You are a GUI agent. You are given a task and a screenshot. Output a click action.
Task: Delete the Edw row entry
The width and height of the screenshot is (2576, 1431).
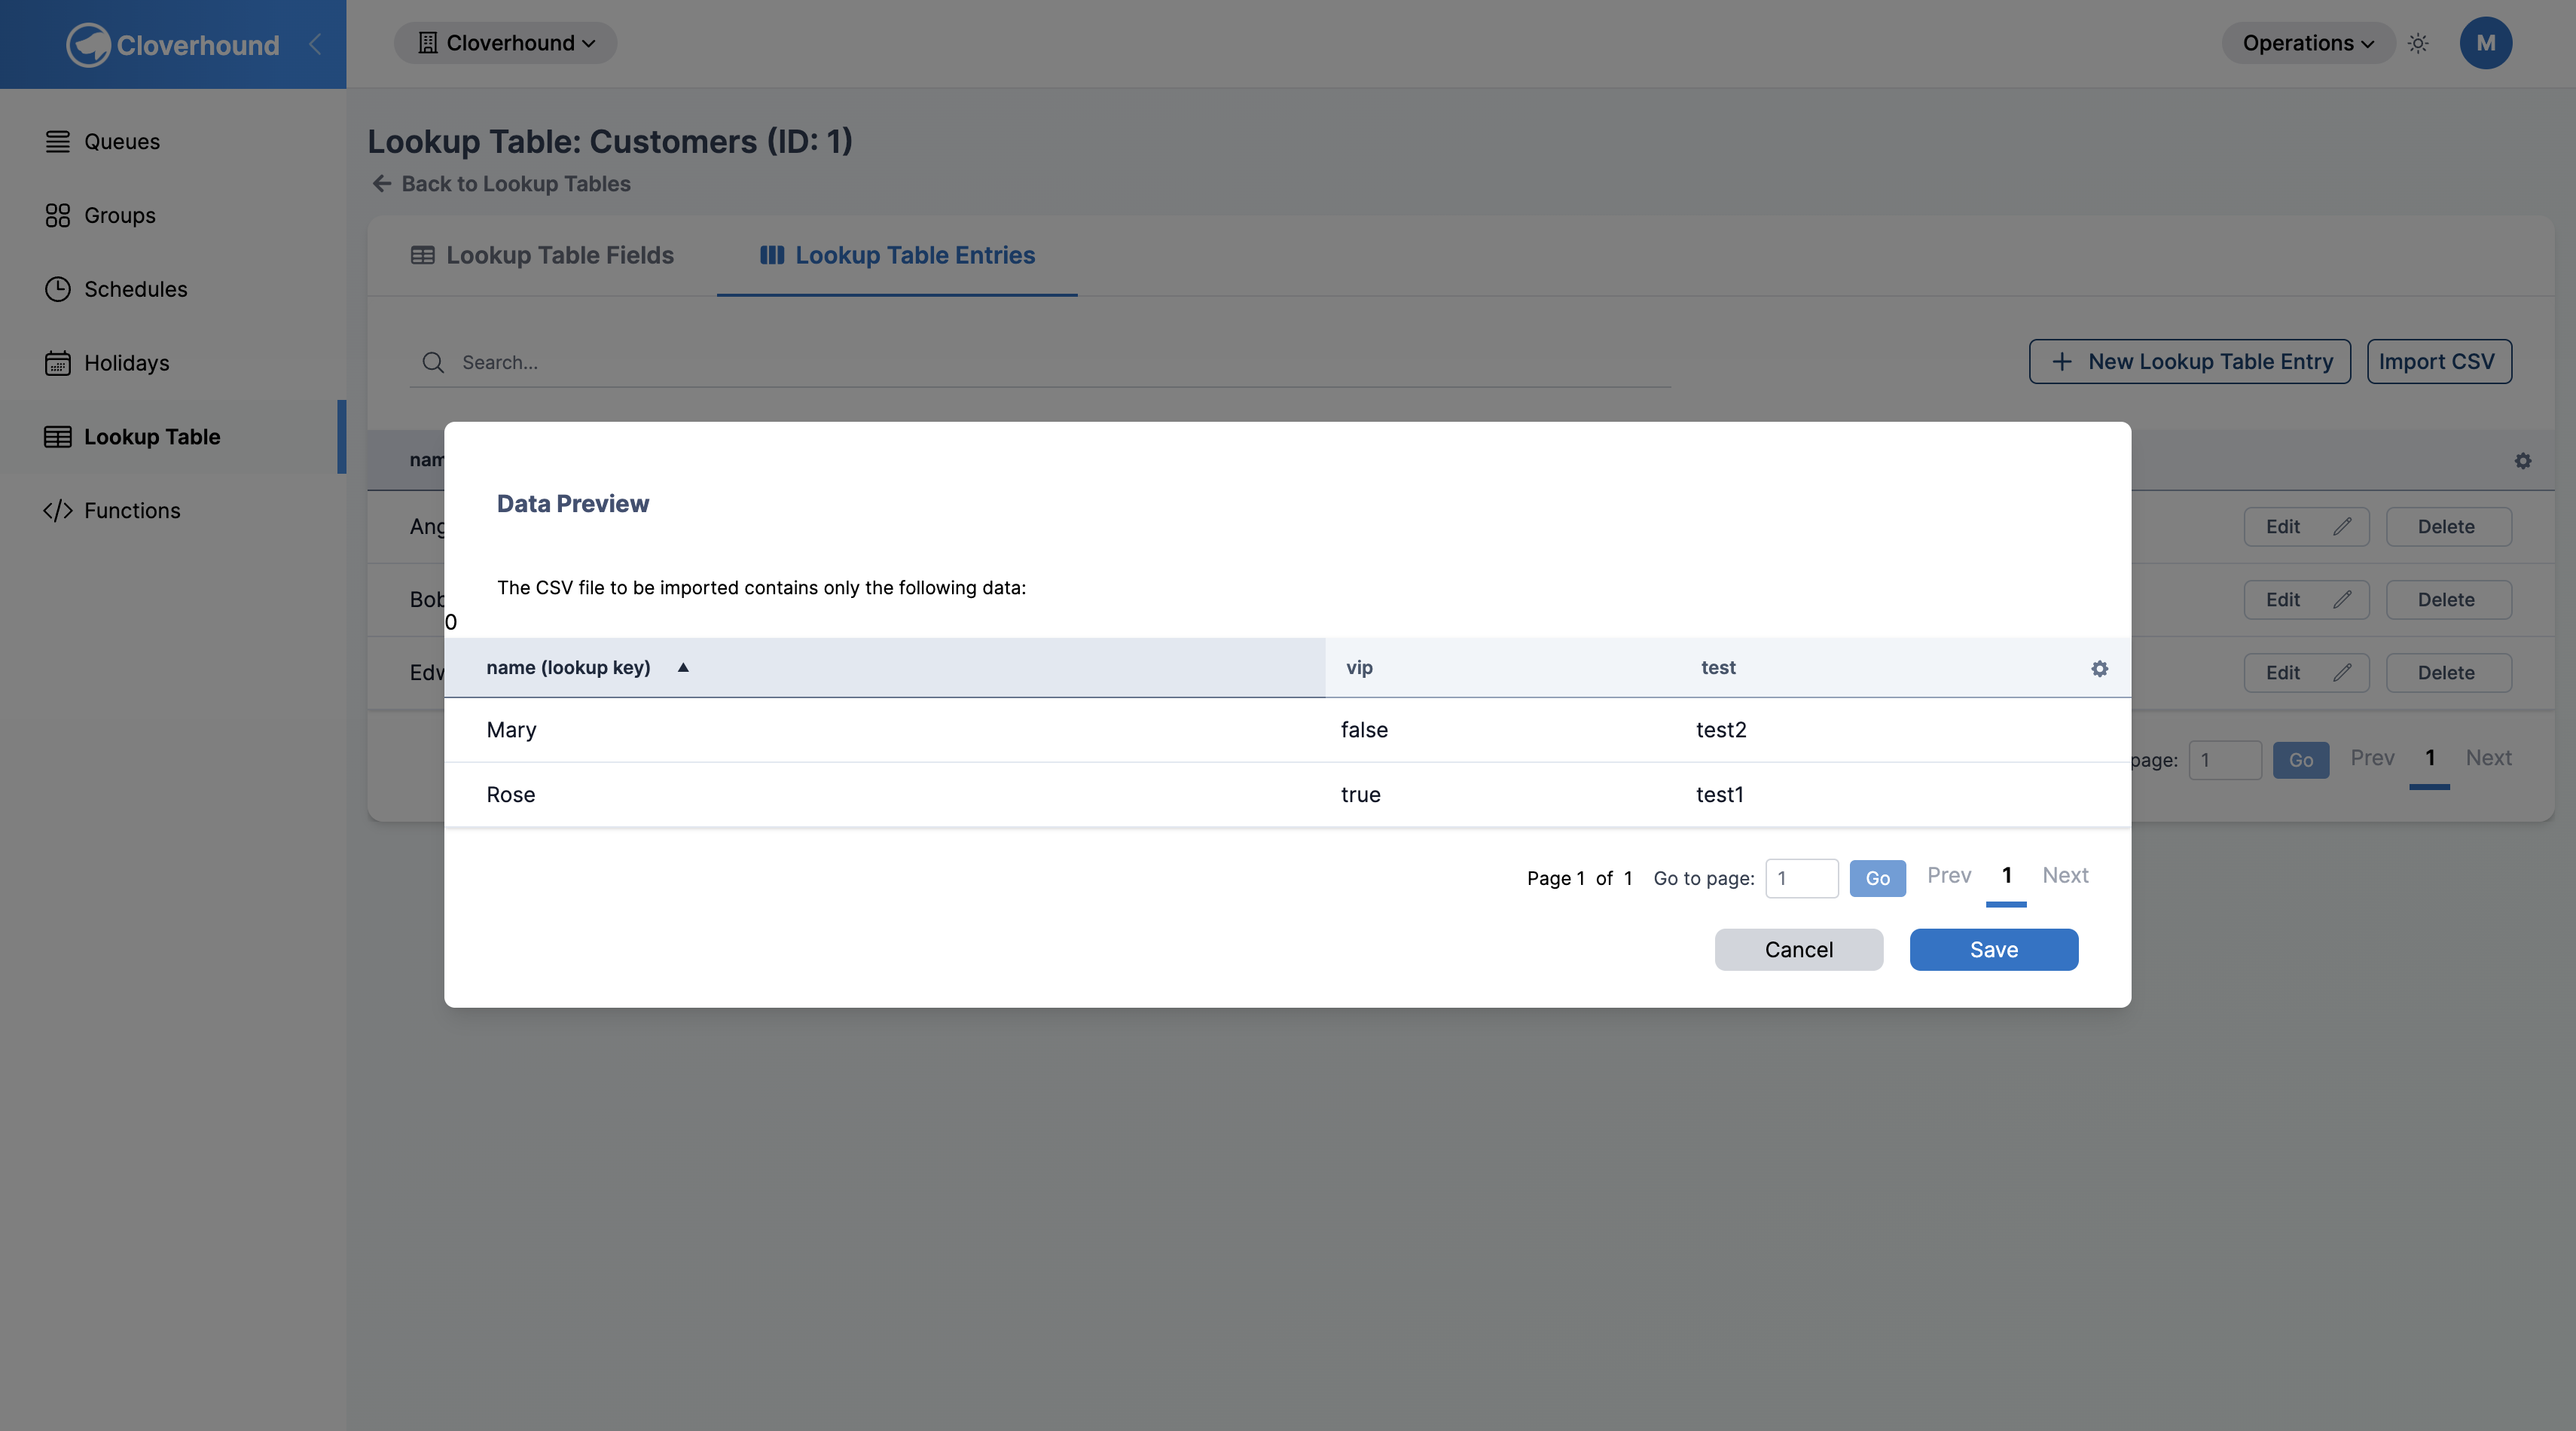(2448, 673)
